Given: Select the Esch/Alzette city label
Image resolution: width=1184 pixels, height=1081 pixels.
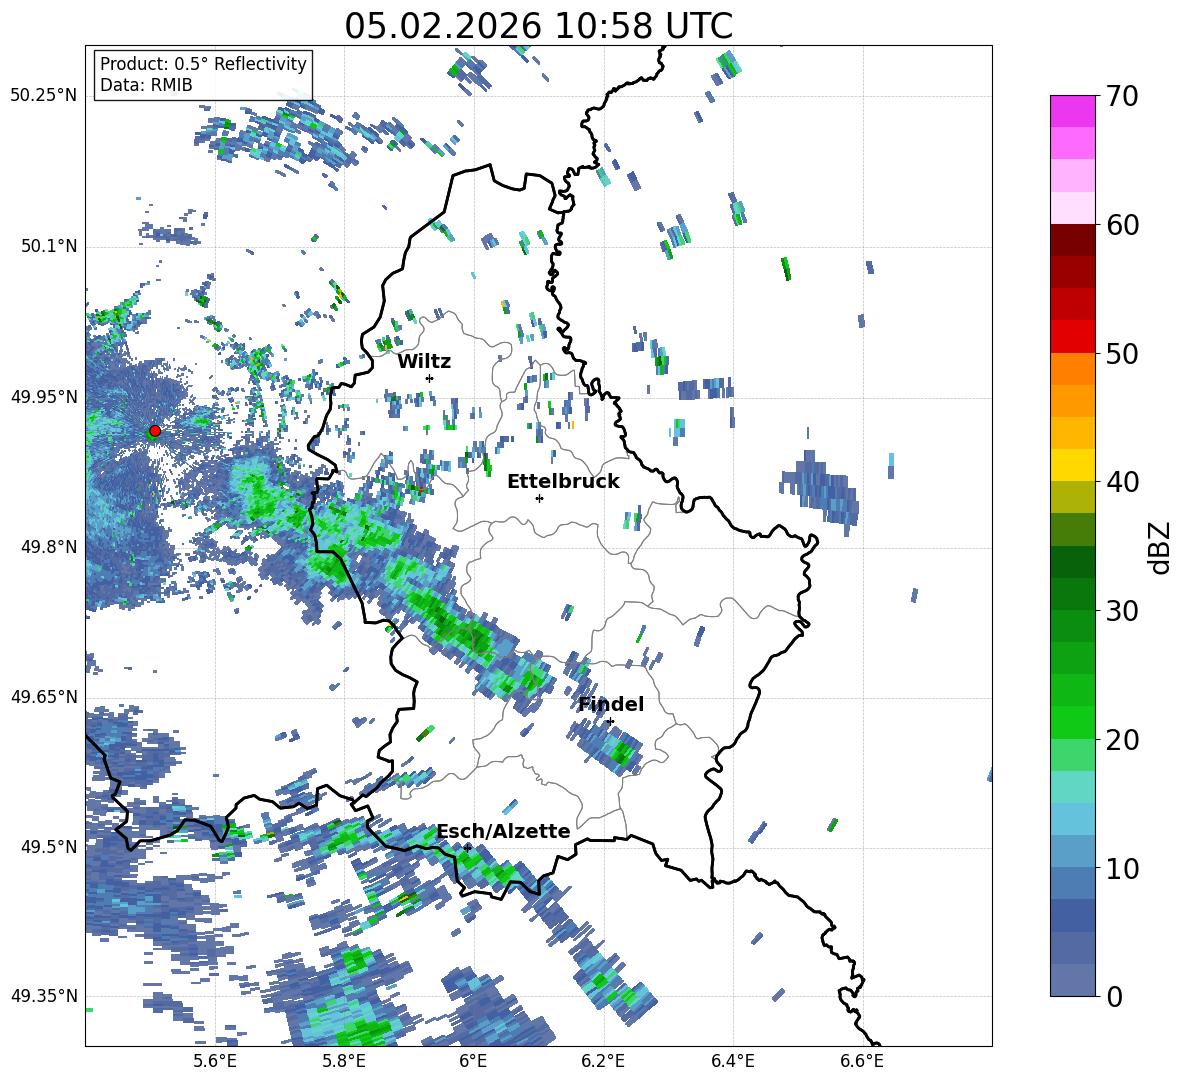Looking at the screenshot, I should [x=503, y=832].
